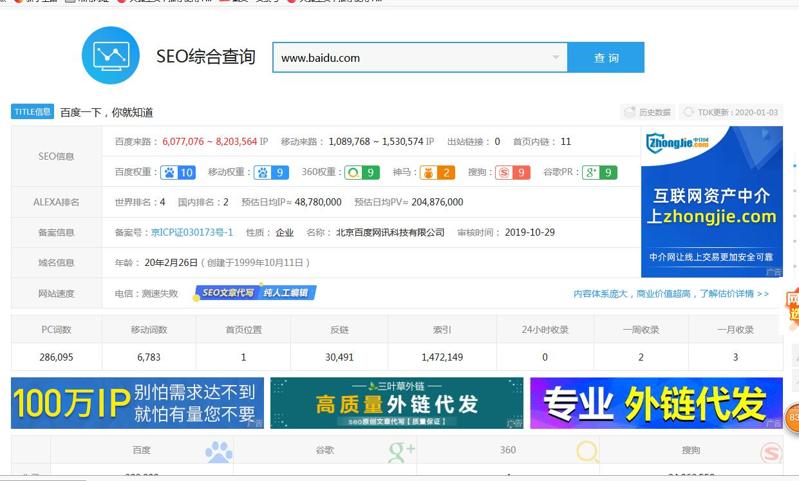Click the 搜狗 S icon in column header
Image resolution: width=799 pixels, height=481 pixels.
click(x=770, y=452)
